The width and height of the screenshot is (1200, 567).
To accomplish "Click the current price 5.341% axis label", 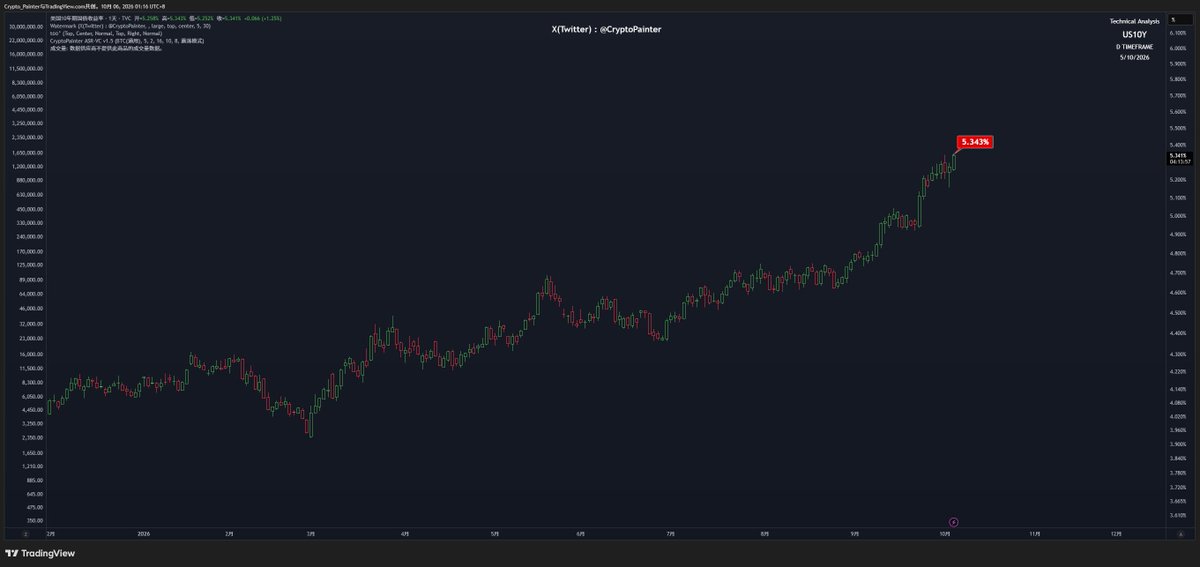I will [x=1178, y=157].
